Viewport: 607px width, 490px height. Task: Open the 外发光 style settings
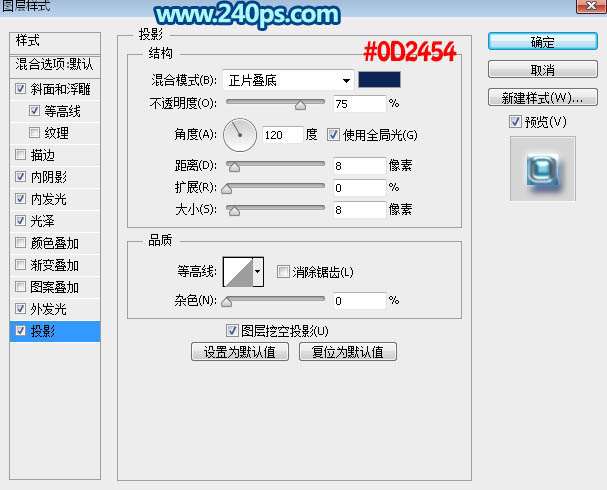click(x=48, y=309)
